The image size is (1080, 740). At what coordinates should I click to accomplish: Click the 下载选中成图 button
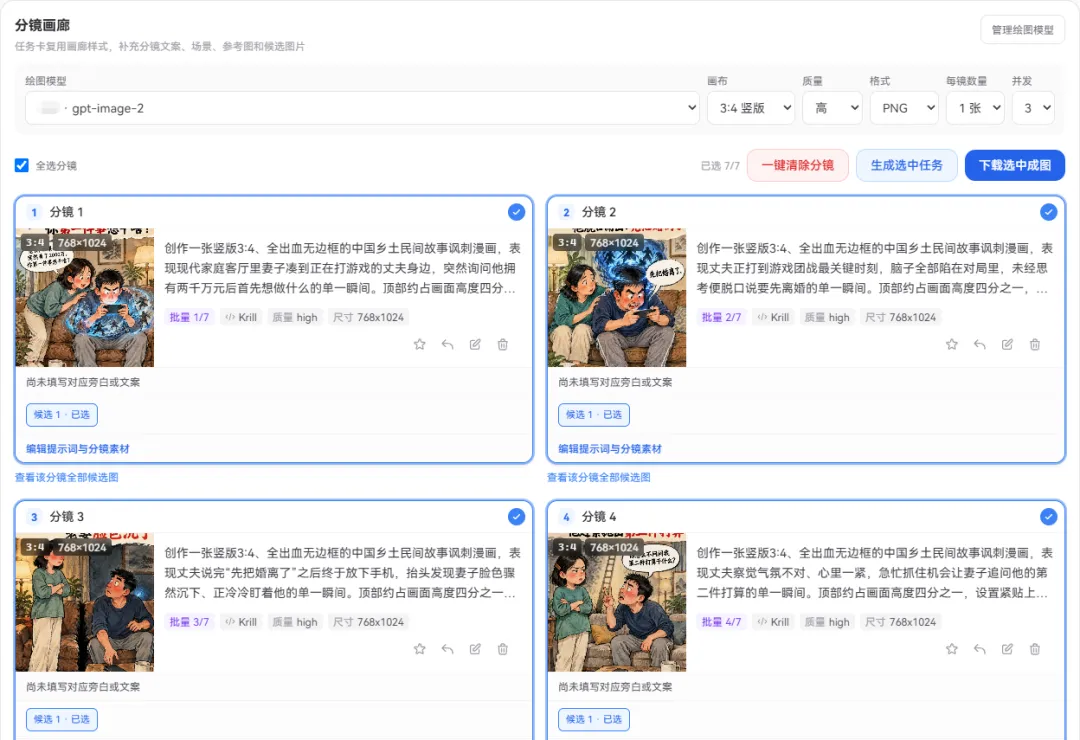click(x=1015, y=165)
